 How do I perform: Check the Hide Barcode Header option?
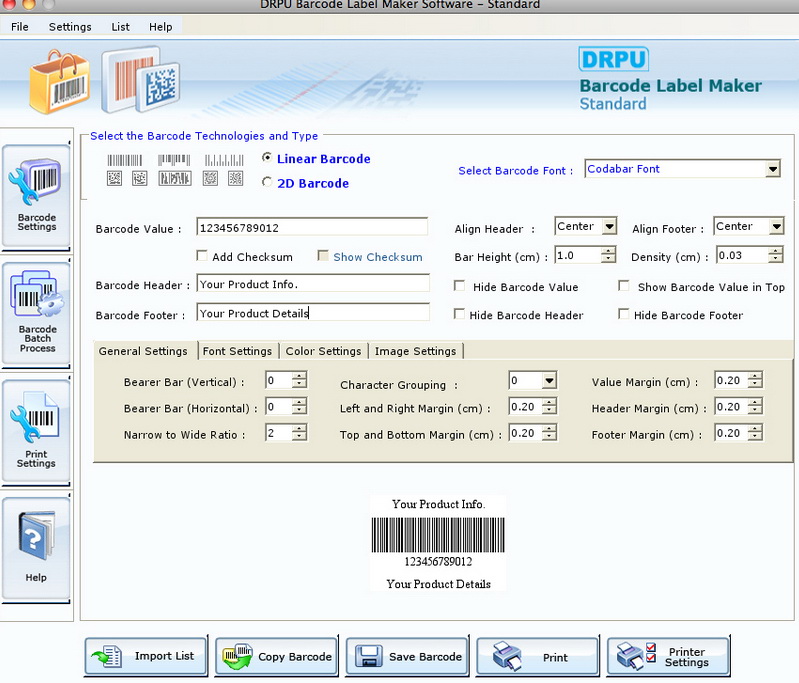click(459, 315)
